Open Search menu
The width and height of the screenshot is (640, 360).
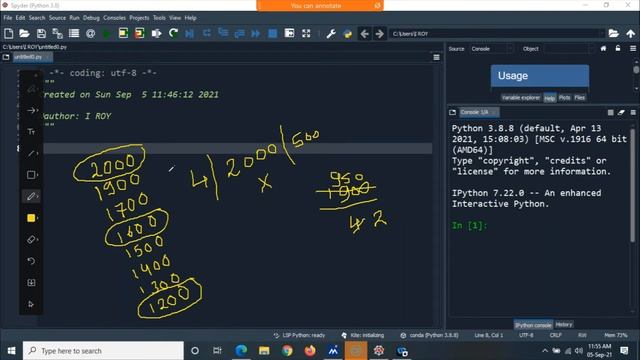click(37, 18)
